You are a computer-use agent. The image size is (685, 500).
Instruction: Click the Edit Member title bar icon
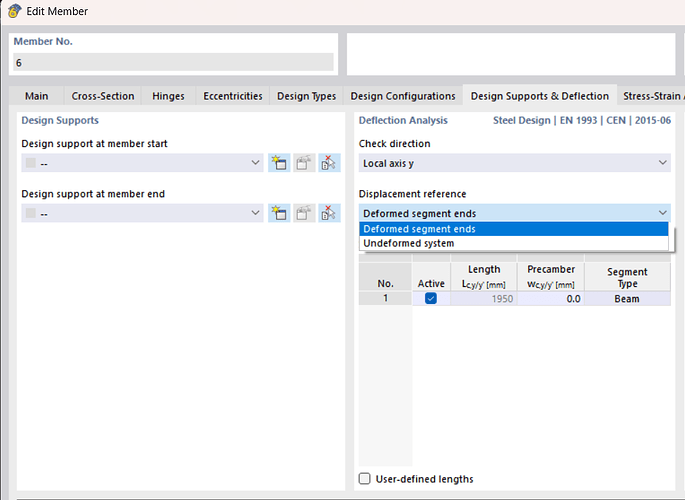(x=14, y=11)
